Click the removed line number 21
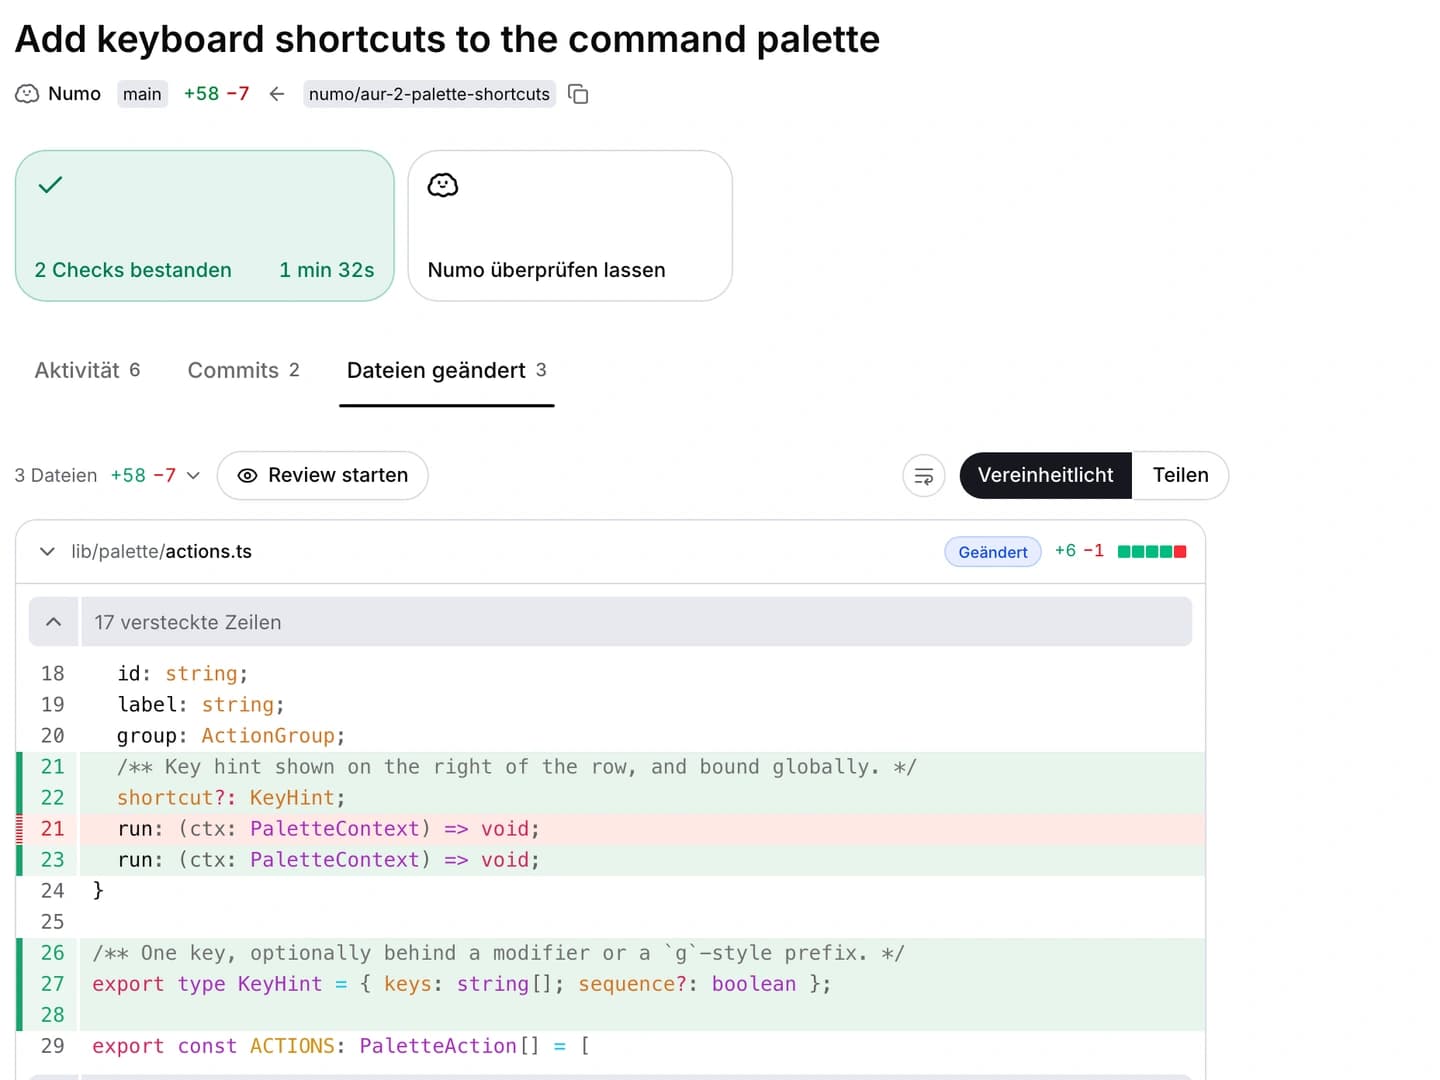This screenshot has width=1440, height=1080. coord(52,829)
